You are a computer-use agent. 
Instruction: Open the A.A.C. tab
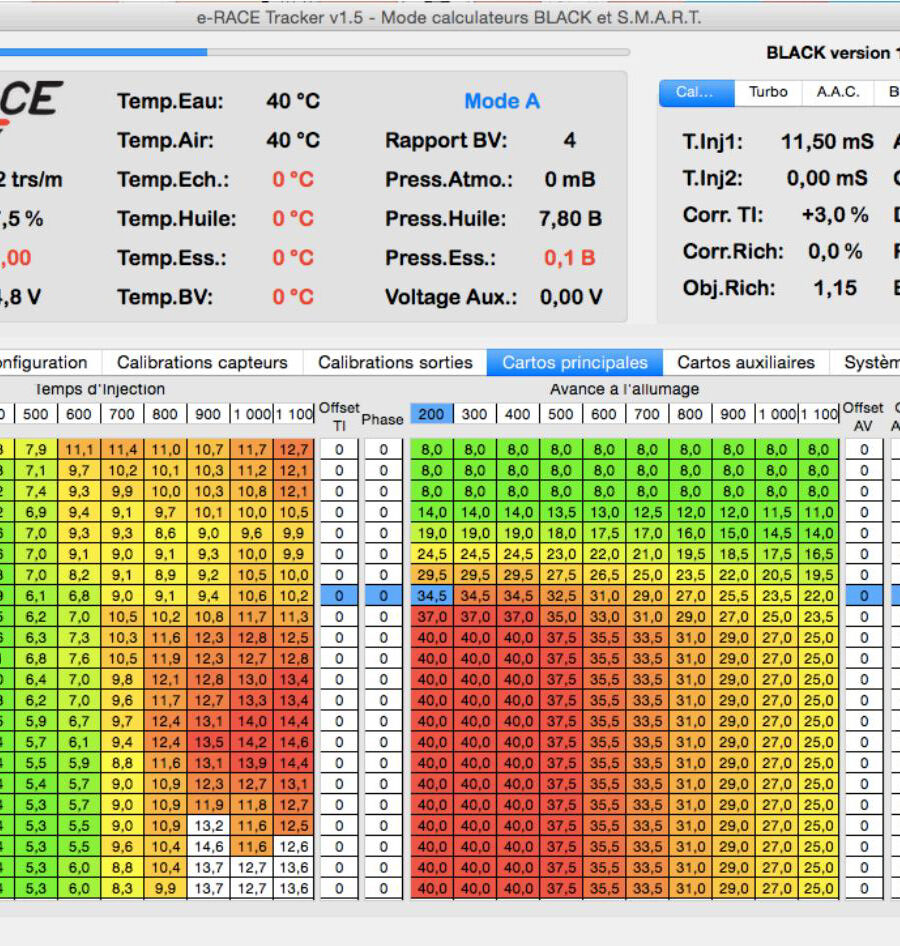coord(837,92)
